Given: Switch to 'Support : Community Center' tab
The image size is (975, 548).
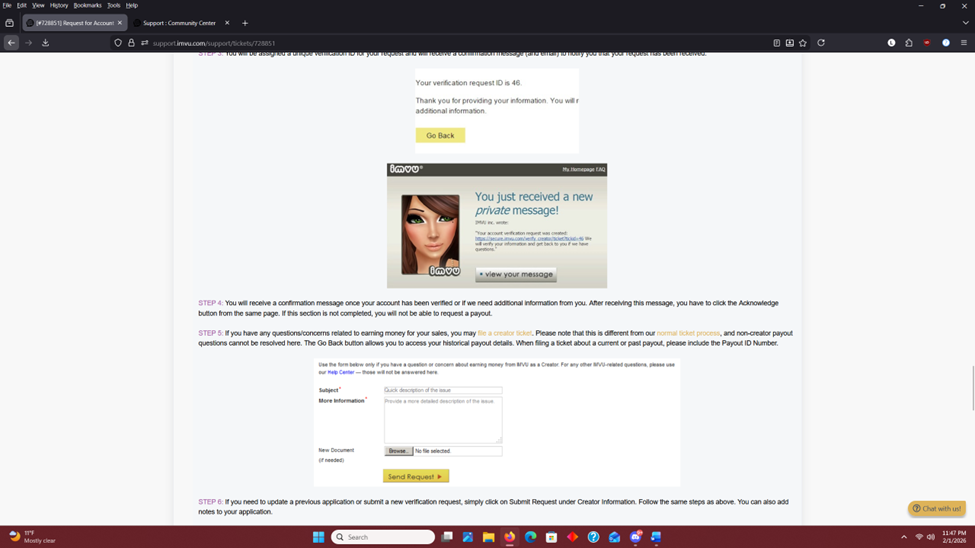Looking at the screenshot, I should pyautogui.click(x=180, y=23).
